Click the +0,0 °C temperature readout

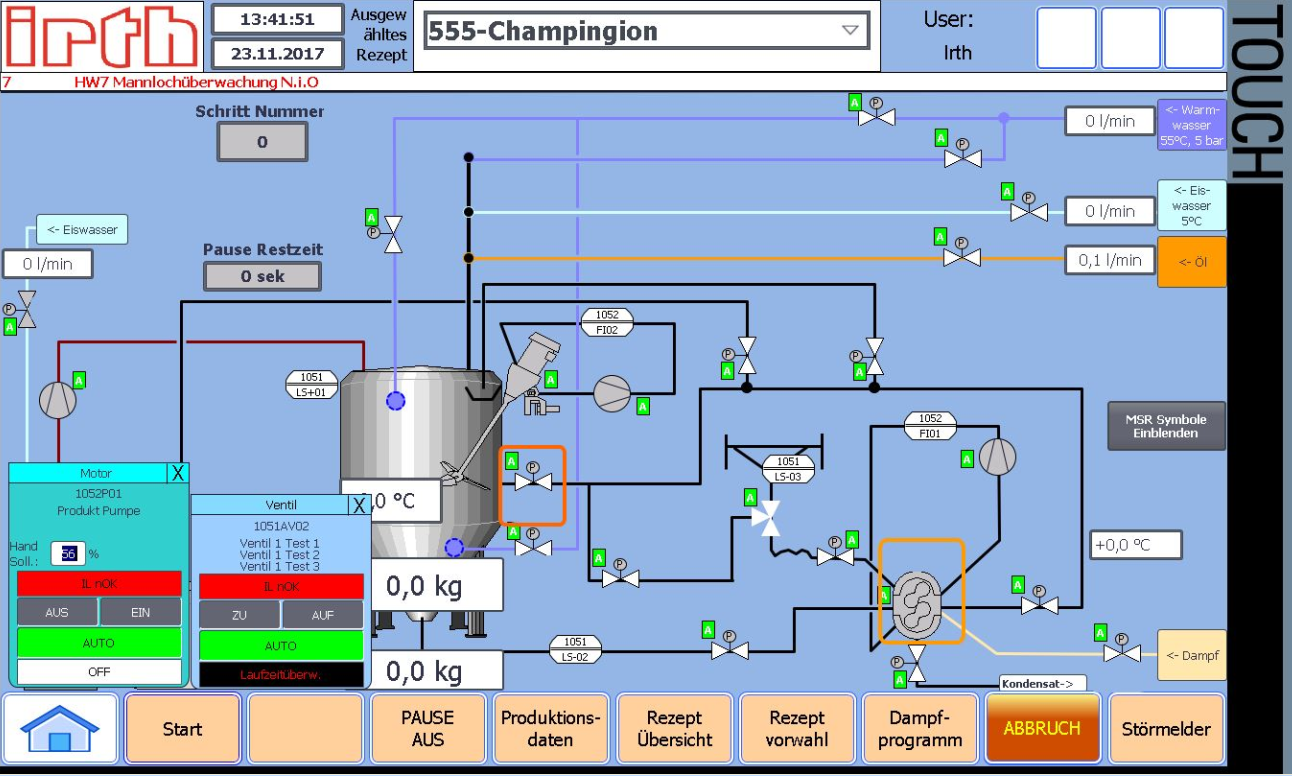(1136, 545)
